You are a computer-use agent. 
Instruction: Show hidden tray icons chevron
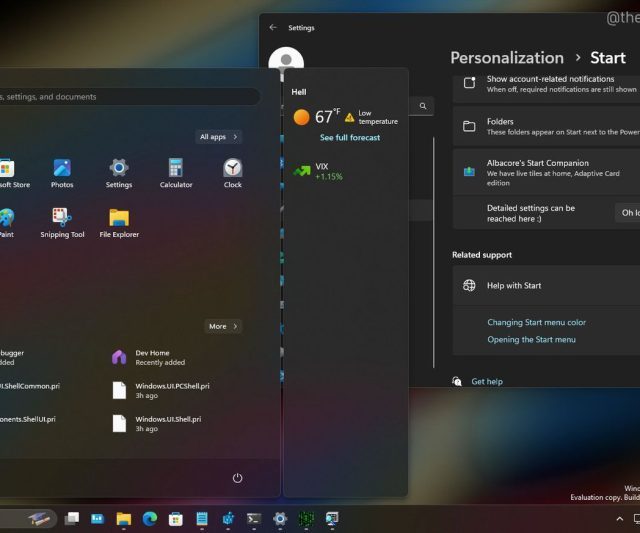point(620,519)
